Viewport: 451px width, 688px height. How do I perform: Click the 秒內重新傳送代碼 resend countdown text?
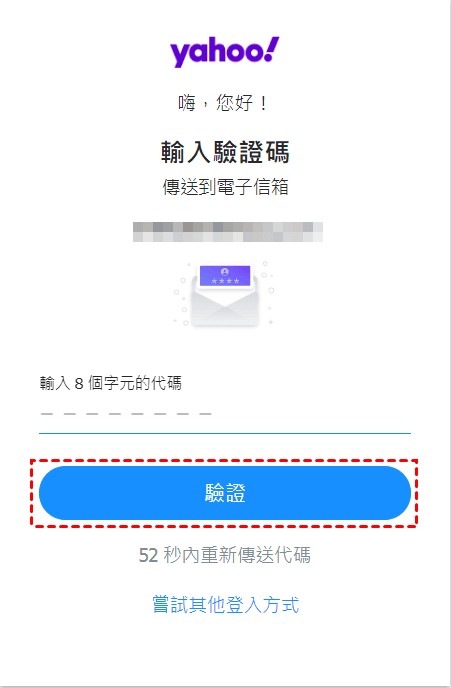[x=237, y=555]
